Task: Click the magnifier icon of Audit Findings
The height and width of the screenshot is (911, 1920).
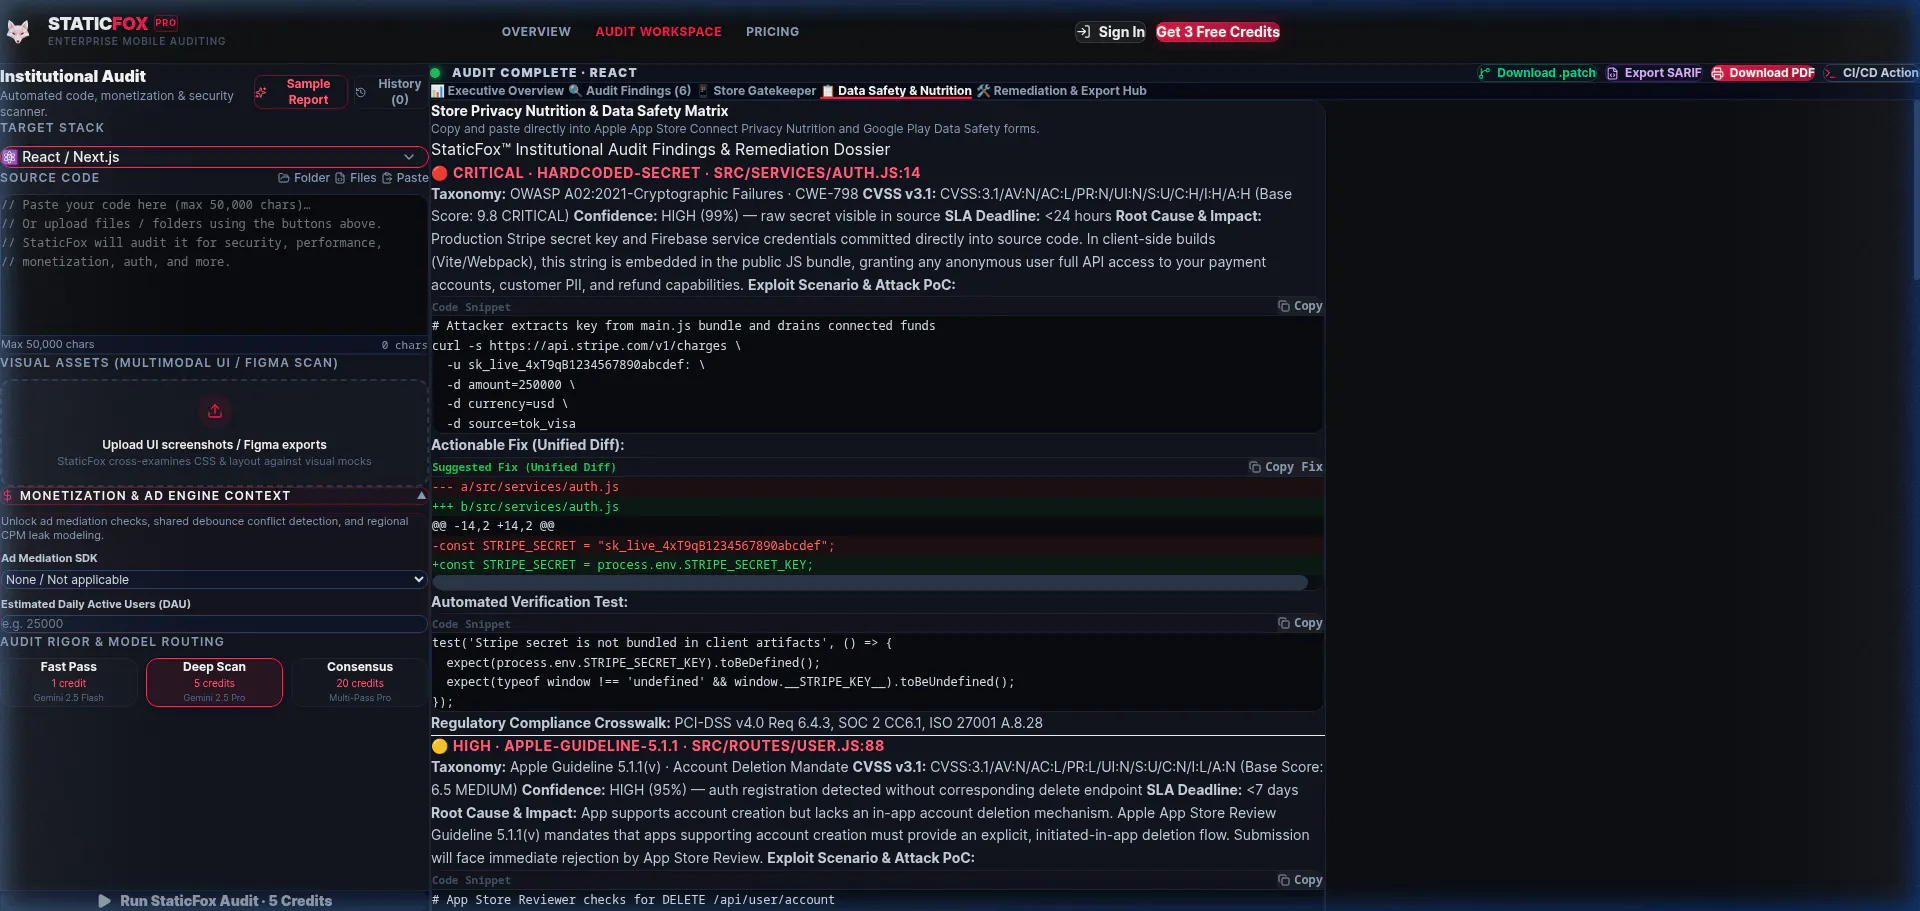Action: point(575,91)
